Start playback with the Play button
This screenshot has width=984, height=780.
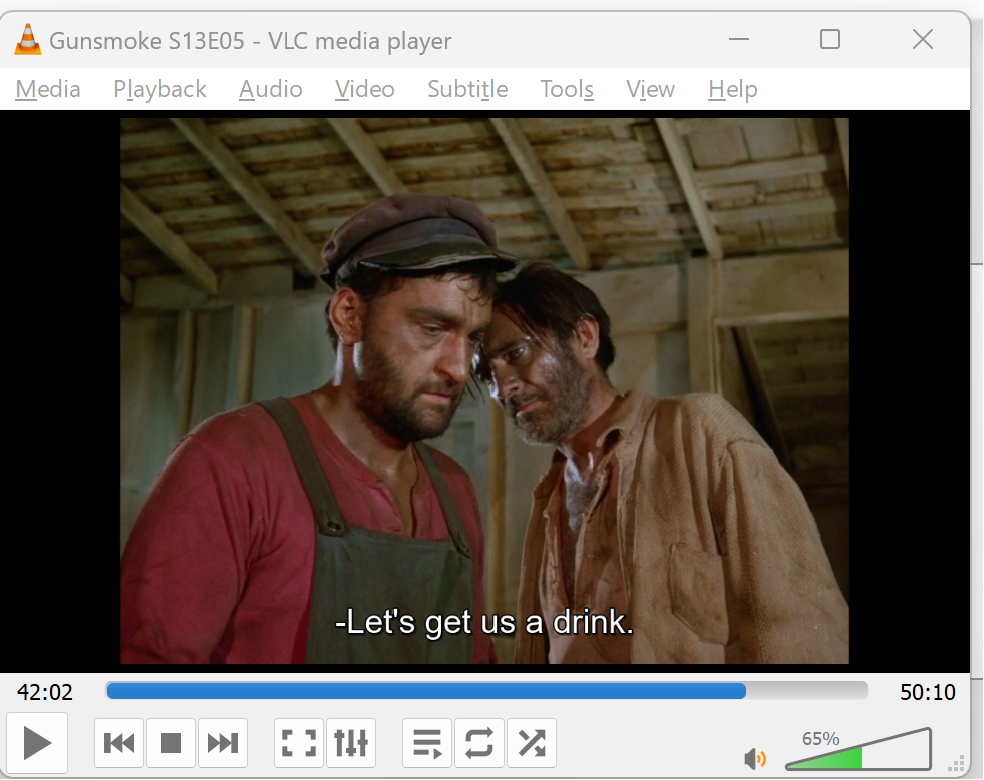click(x=37, y=743)
